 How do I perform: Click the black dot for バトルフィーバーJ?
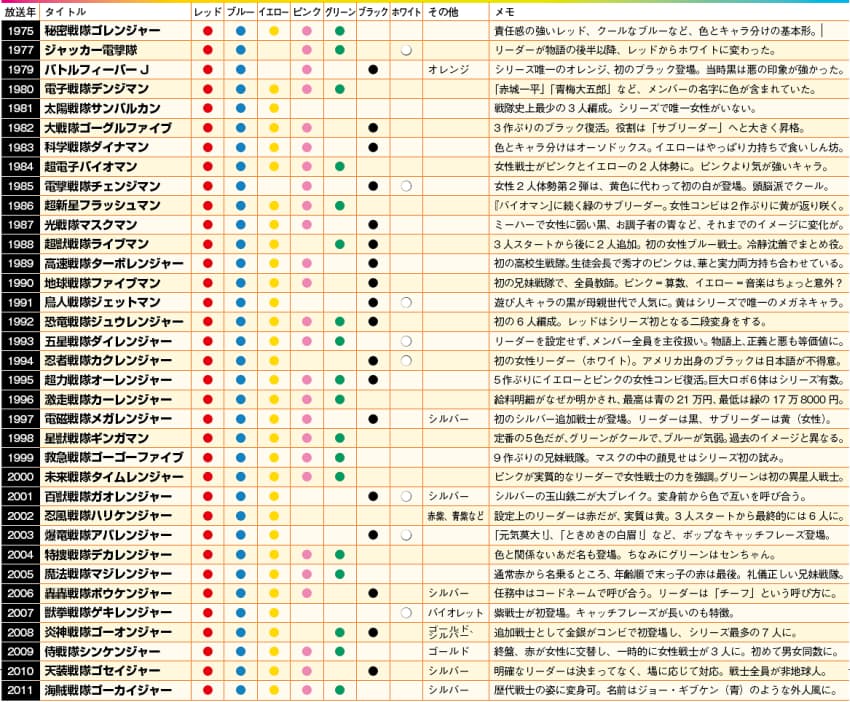tap(373, 69)
